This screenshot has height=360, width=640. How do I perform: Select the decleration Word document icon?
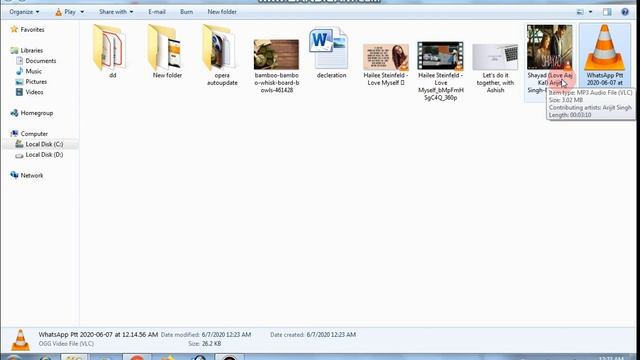tap(329, 48)
